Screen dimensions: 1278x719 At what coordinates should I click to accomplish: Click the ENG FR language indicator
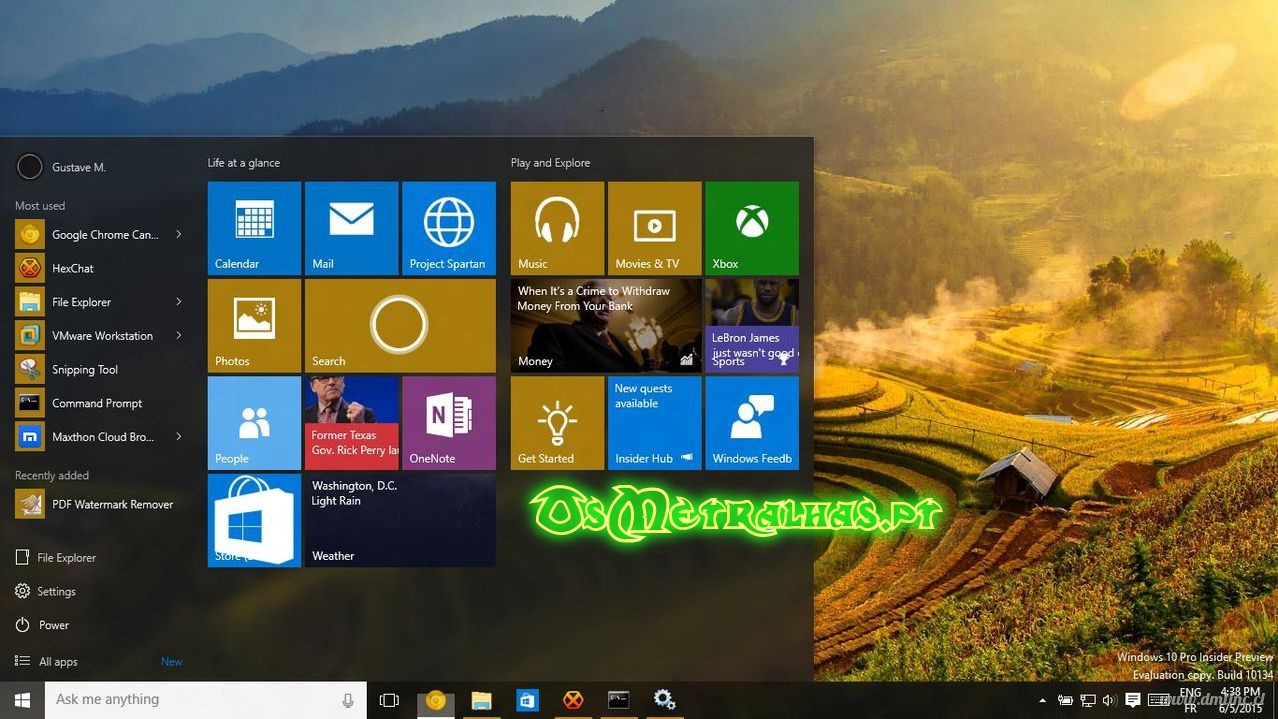point(1190,700)
